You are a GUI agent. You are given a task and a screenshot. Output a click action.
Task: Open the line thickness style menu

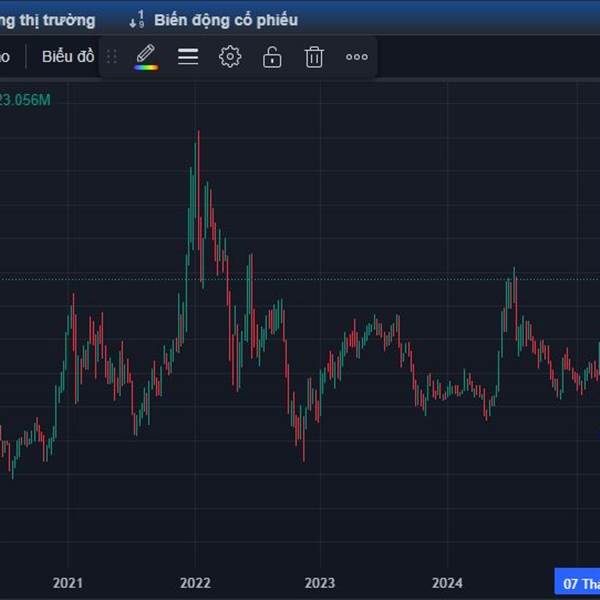click(x=188, y=57)
